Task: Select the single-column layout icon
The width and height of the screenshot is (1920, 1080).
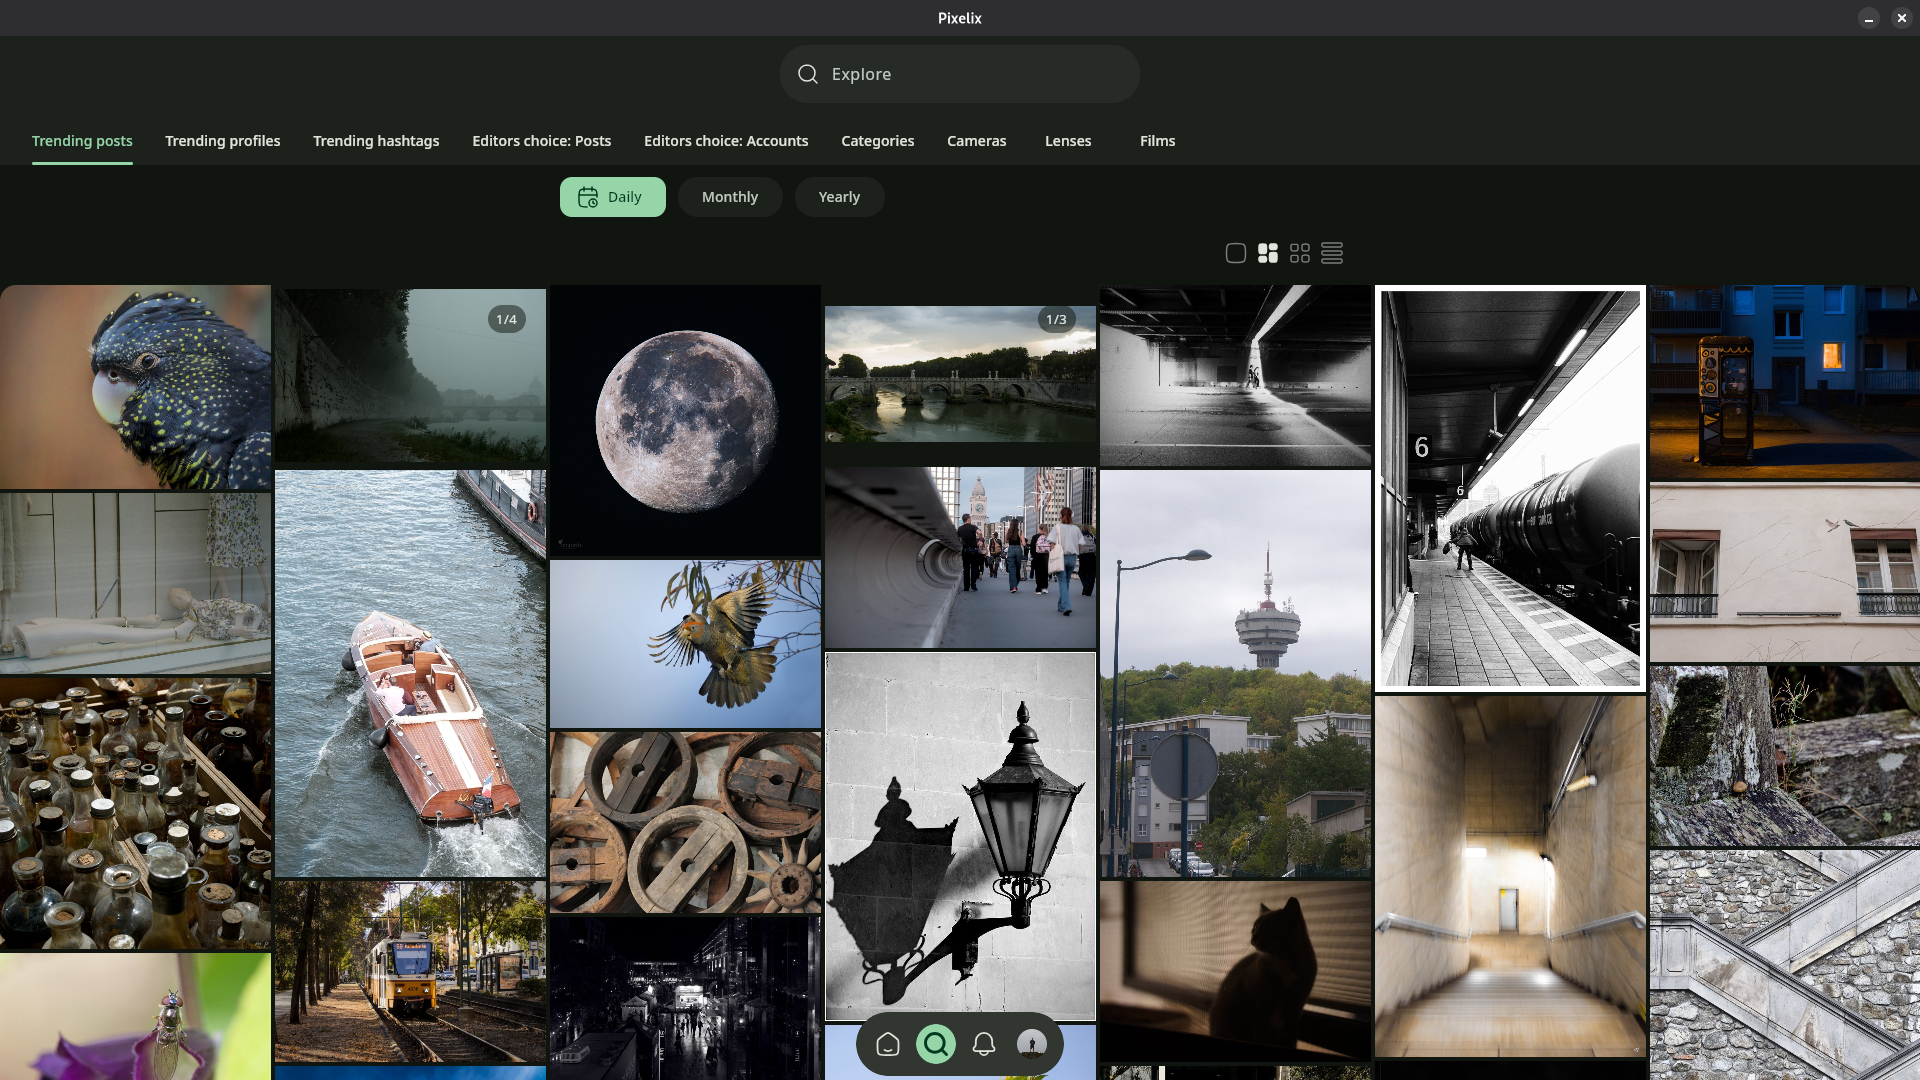Action: tap(1236, 253)
